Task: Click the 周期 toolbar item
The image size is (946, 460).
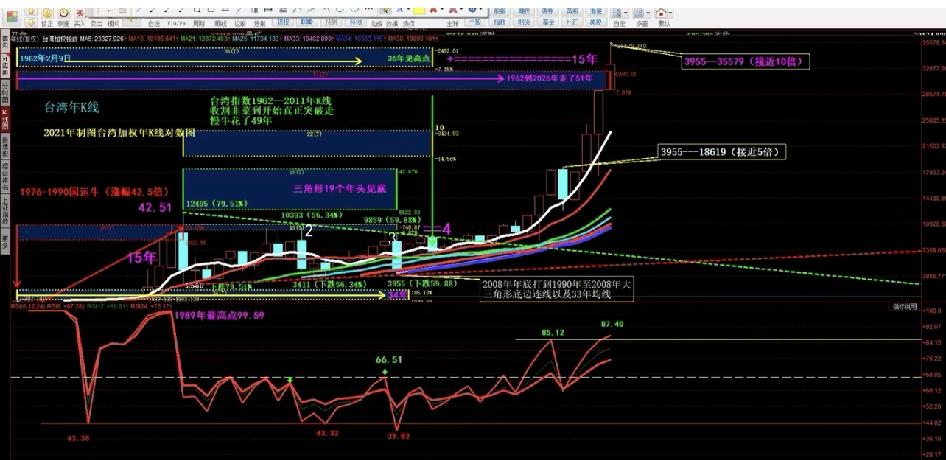Action: pyautogui.click(x=198, y=23)
